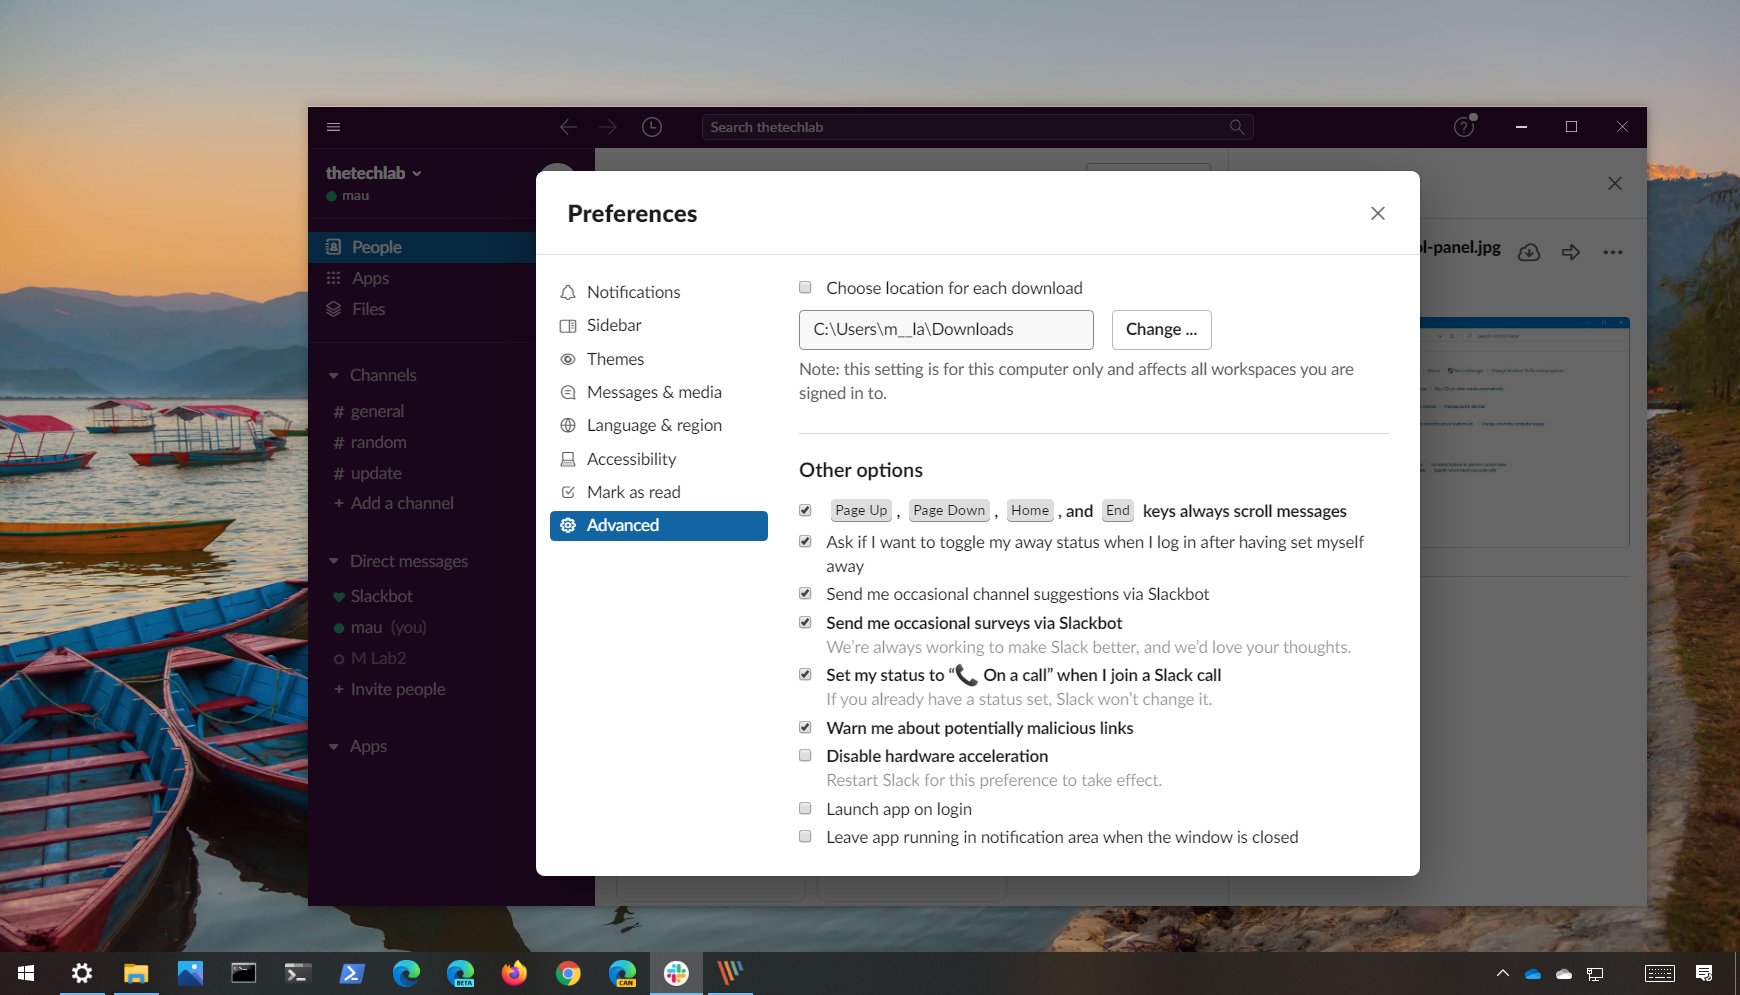Image resolution: width=1740 pixels, height=995 pixels.
Task: Open thetechlab workspace dropdown
Action: [x=374, y=173]
